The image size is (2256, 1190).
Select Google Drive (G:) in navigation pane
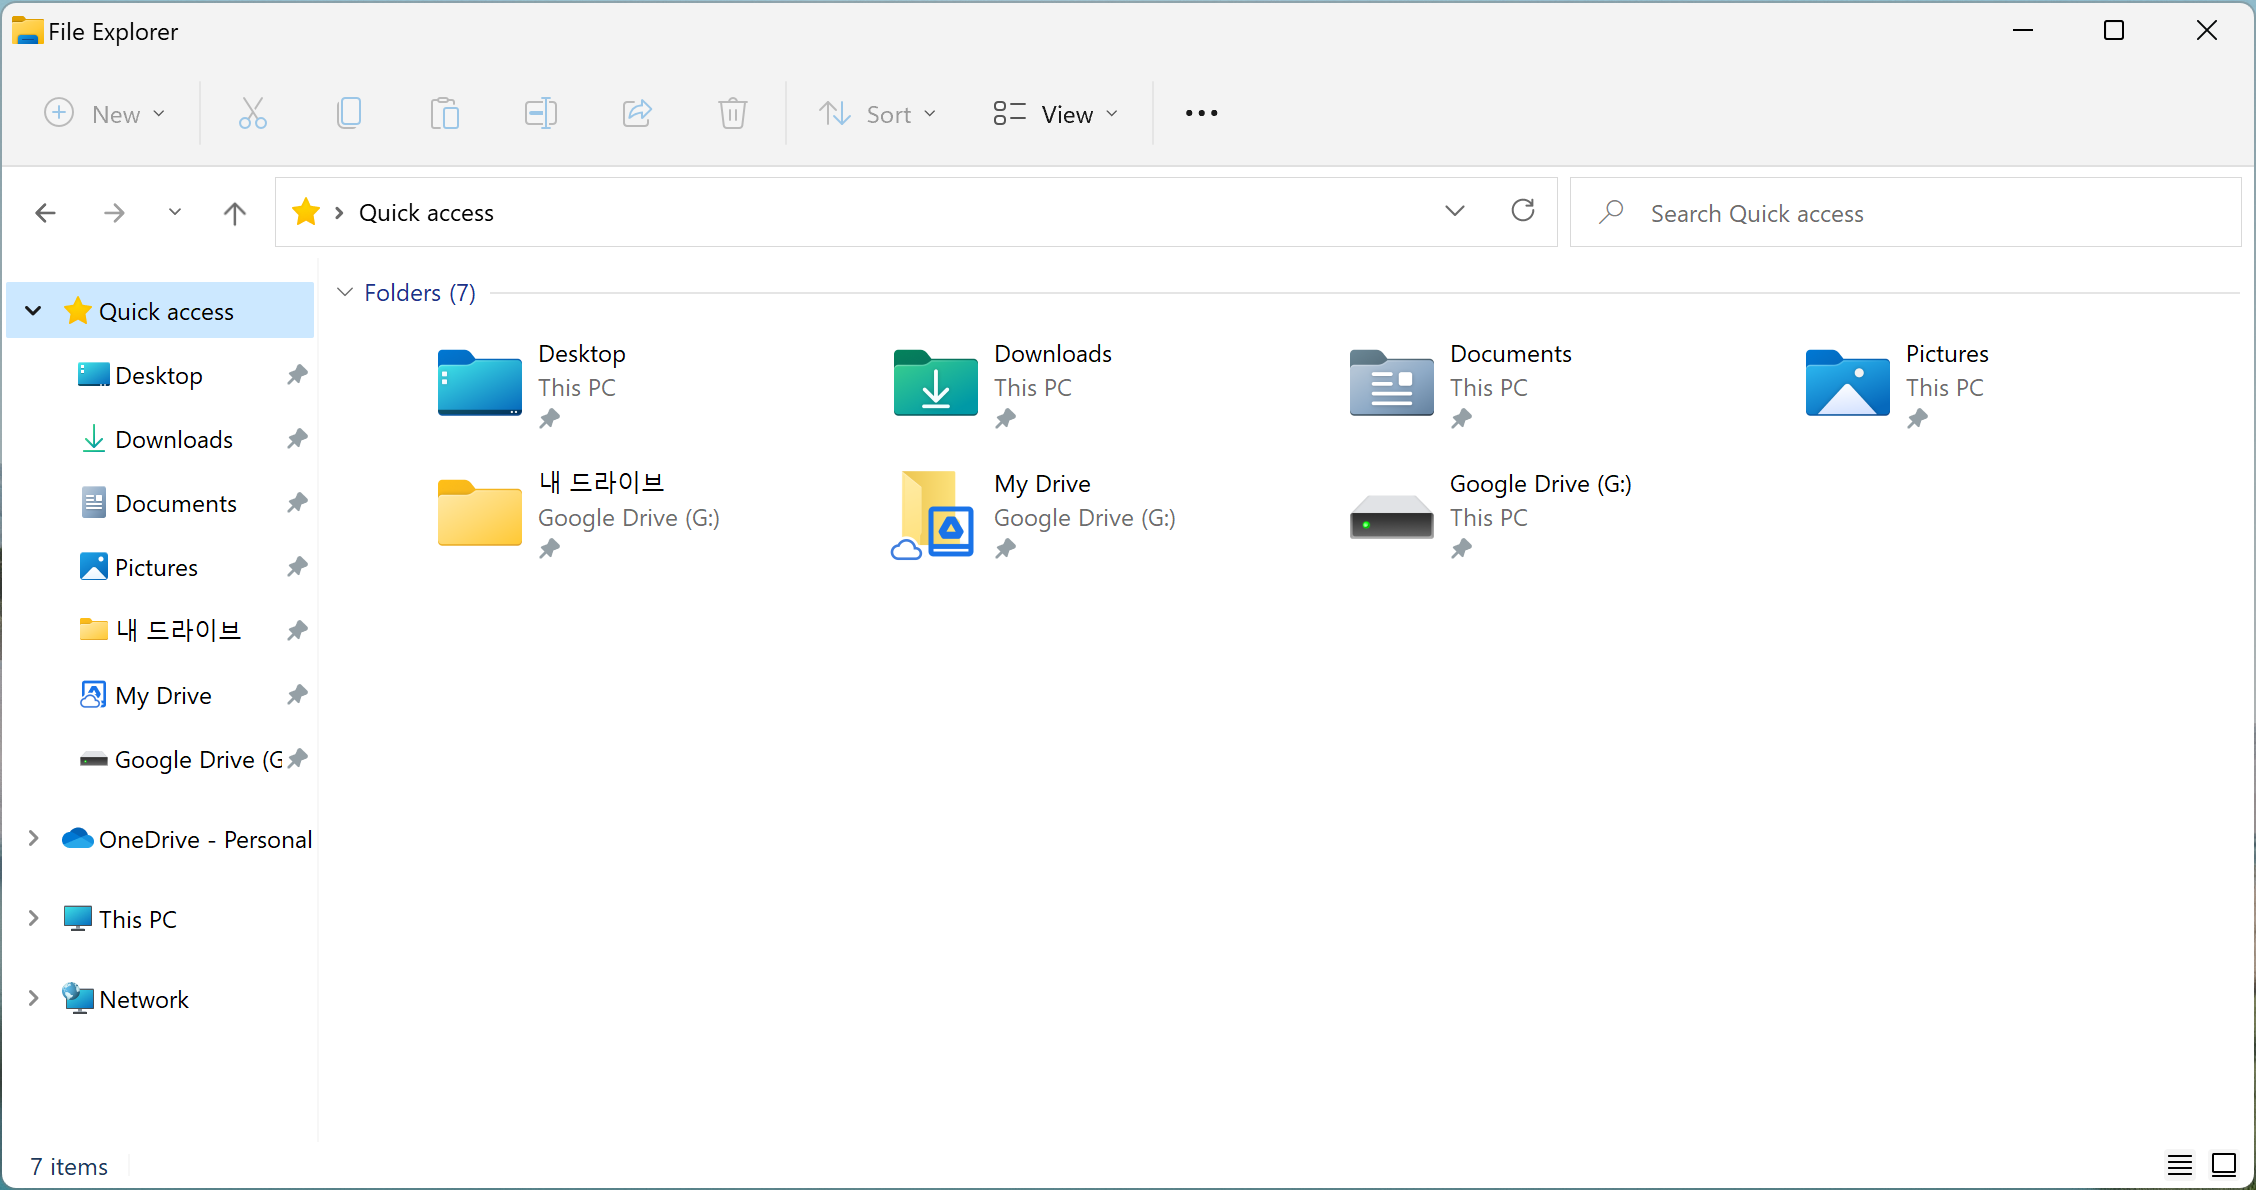coord(160,759)
